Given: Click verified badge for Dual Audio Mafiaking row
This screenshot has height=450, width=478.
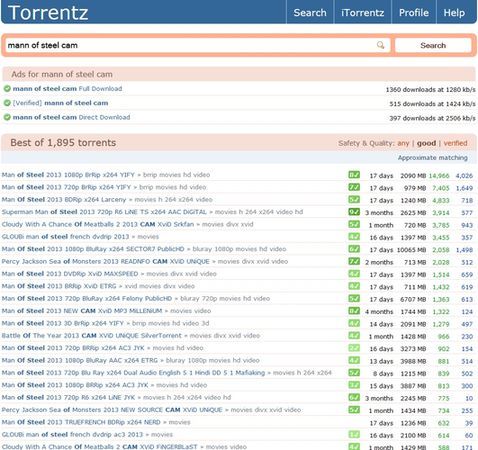Looking at the screenshot, I should click(x=354, y=372).
